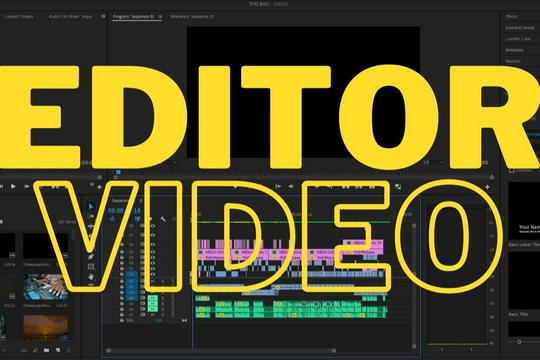This screenshot has width=540, height=360.
Task: Open the Audio Clip Mixer tab
Action: [x=70, y=17]
